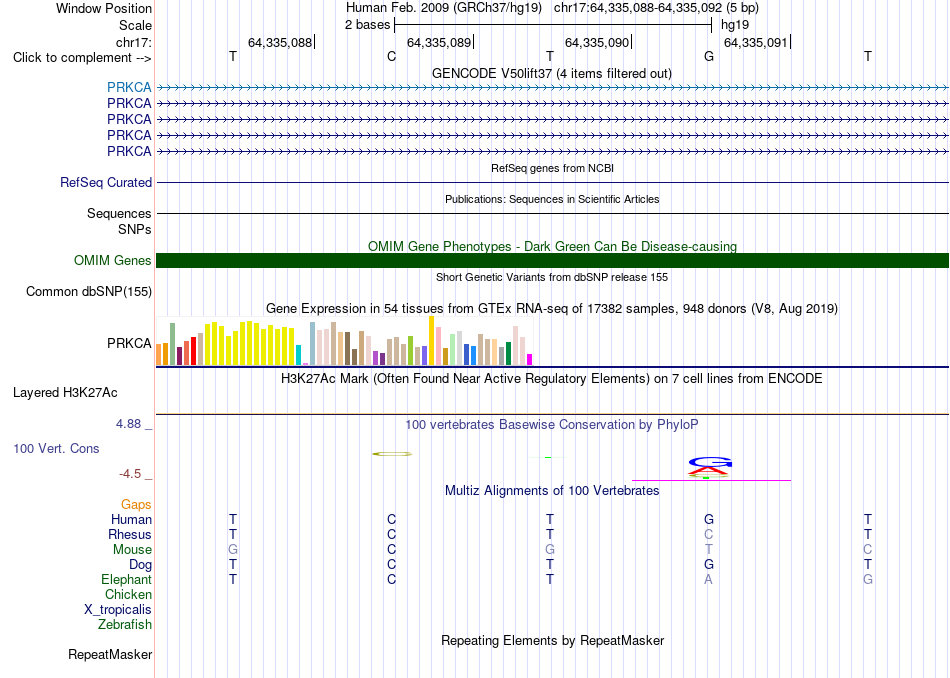950x678 pixels.
Task: Click the 64,335,088 position marker
Action: (280, 42)
